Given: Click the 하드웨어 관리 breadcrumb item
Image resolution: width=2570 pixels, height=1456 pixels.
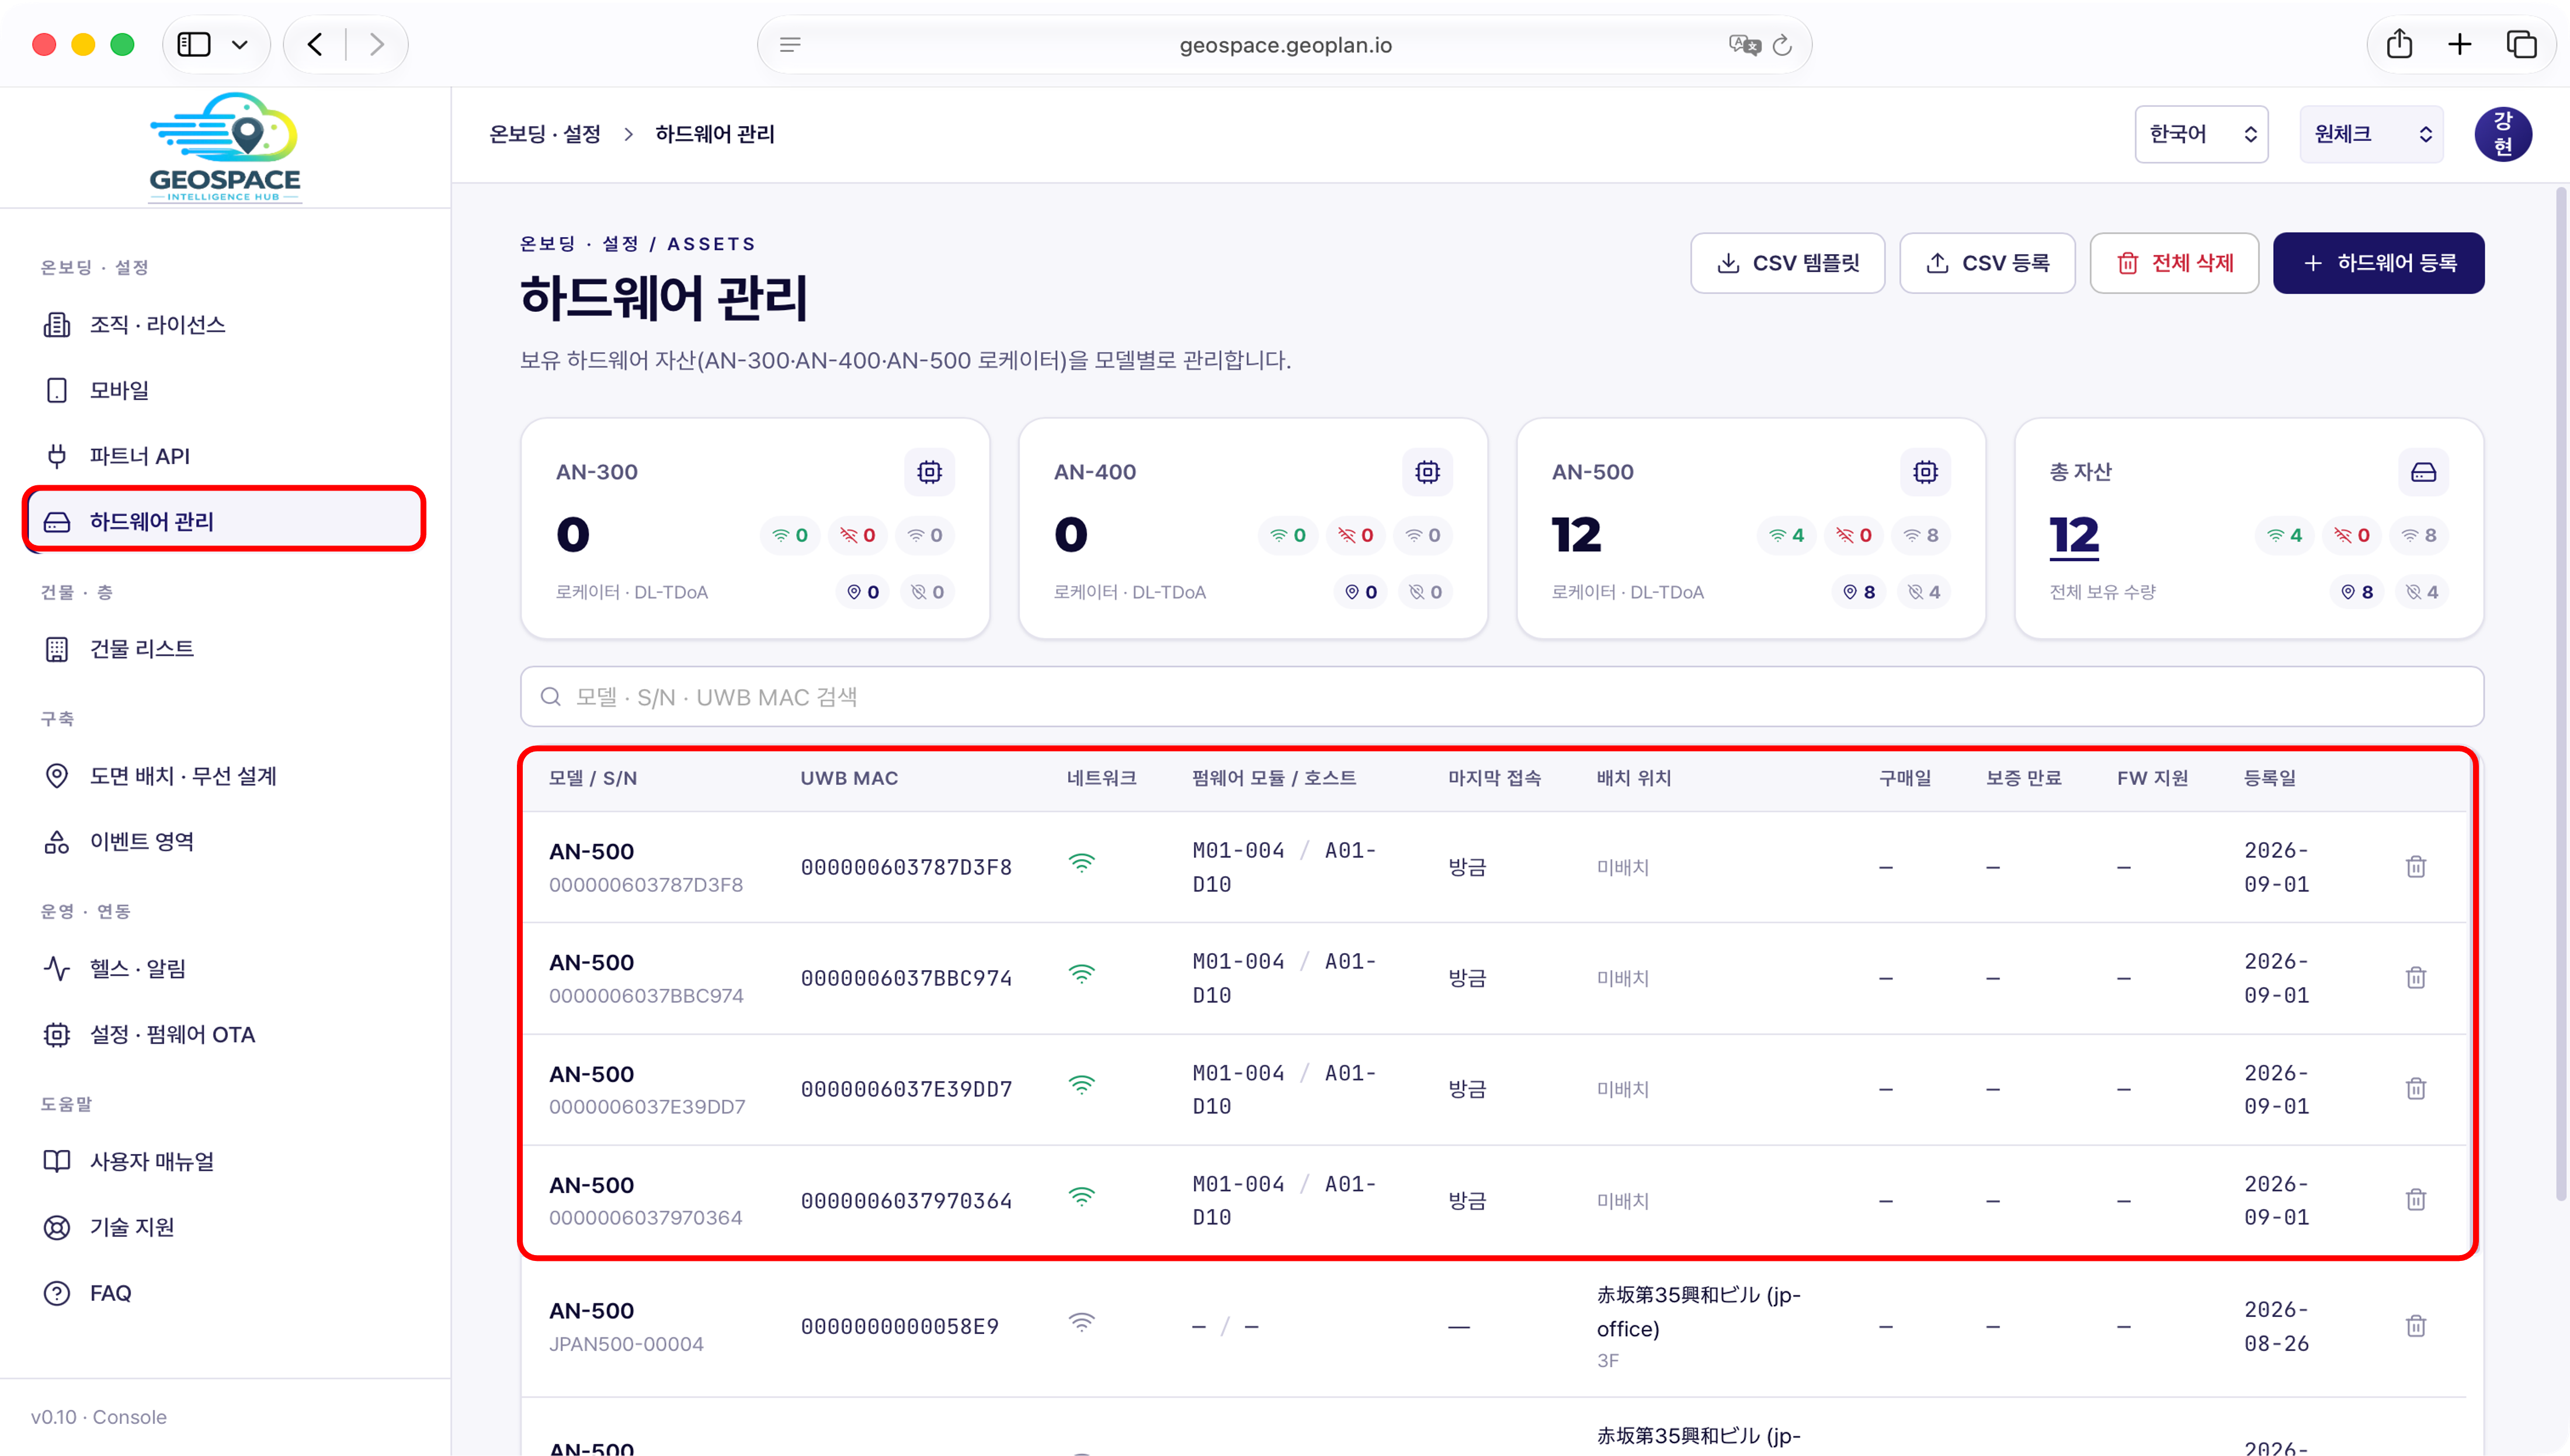Looking at the screenshot, I should click(715, 134).
